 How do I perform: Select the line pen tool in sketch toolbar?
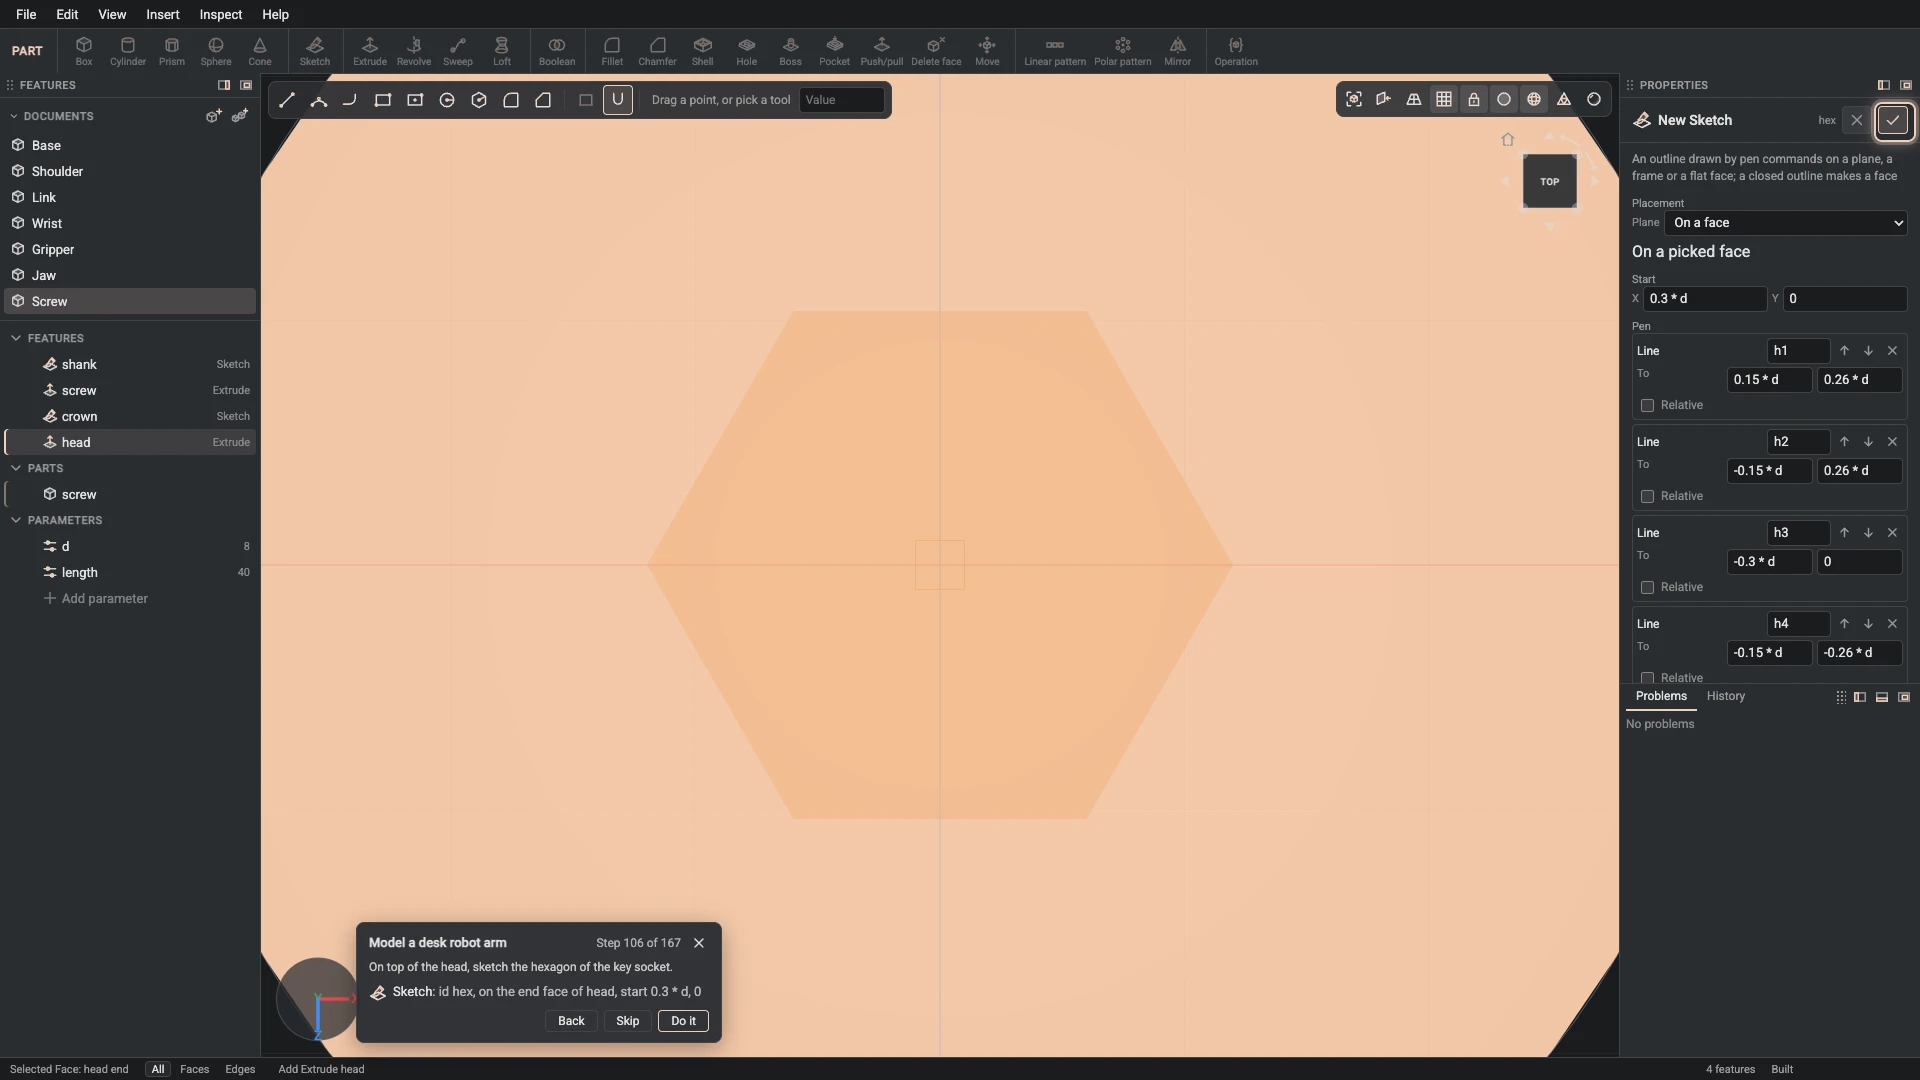click(x=287, y=100)
